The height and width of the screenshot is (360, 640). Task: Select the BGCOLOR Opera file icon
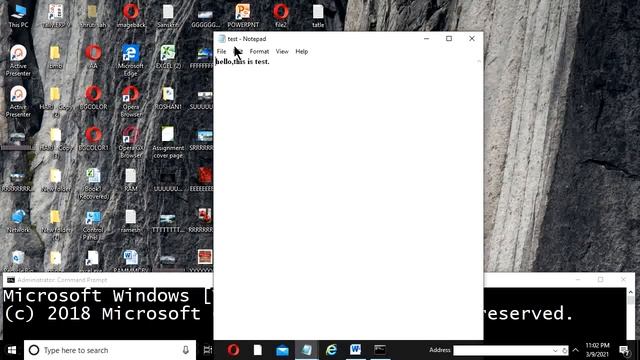[93, 98]
